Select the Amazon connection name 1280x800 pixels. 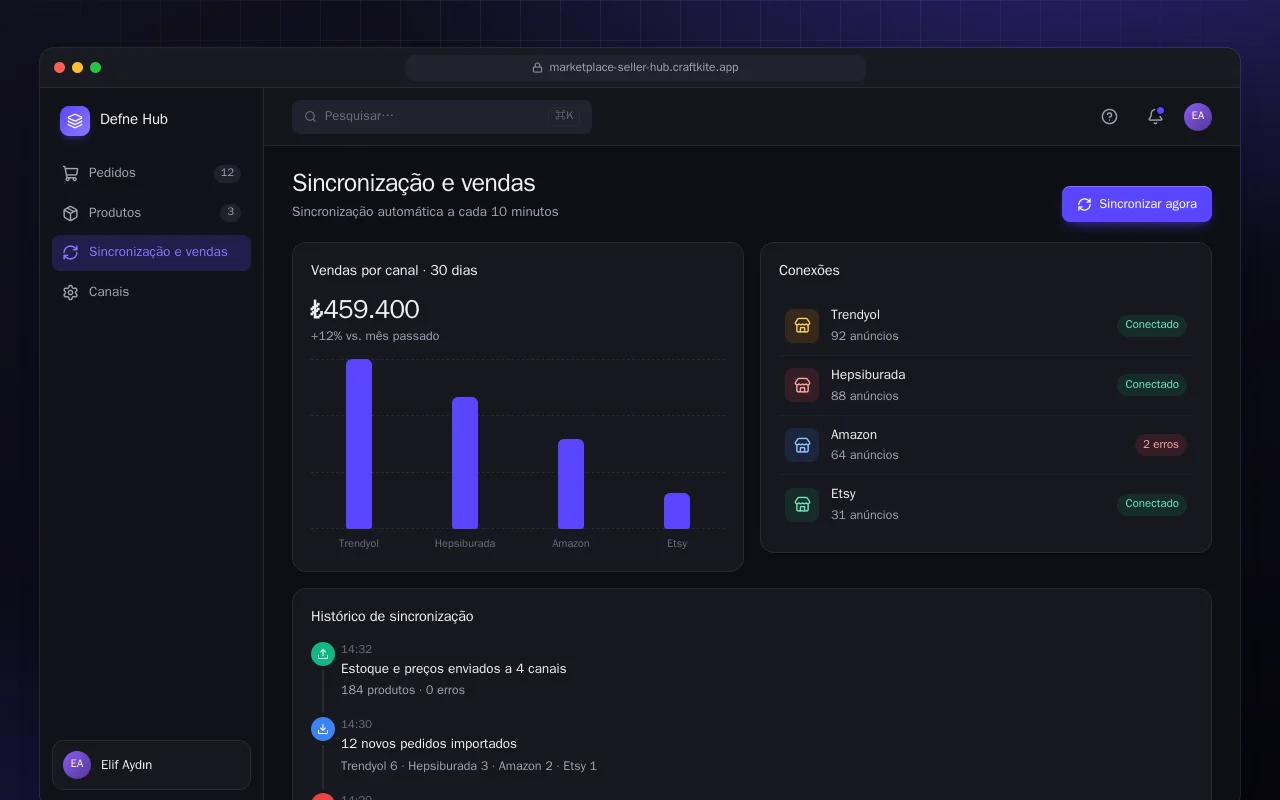pyautogui.click(x=854, y=435)
